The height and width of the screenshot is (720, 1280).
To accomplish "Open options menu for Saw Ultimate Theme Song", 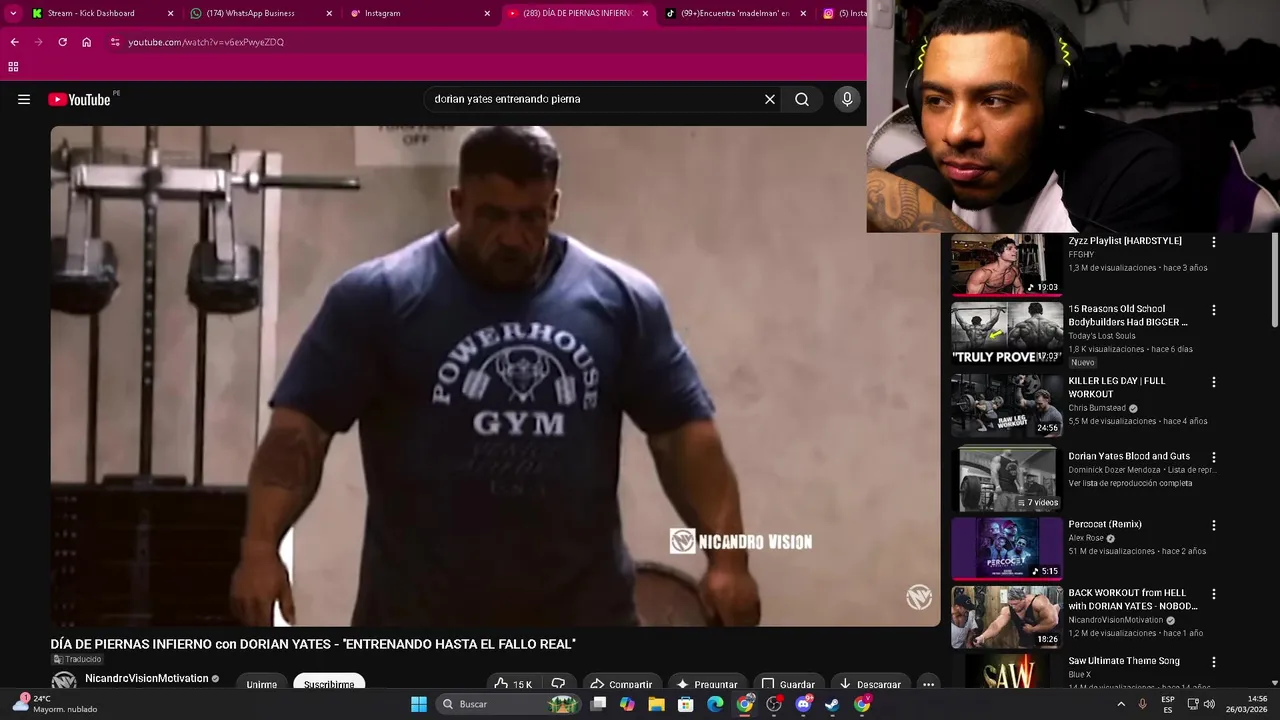I will [x=1214, y=662].
